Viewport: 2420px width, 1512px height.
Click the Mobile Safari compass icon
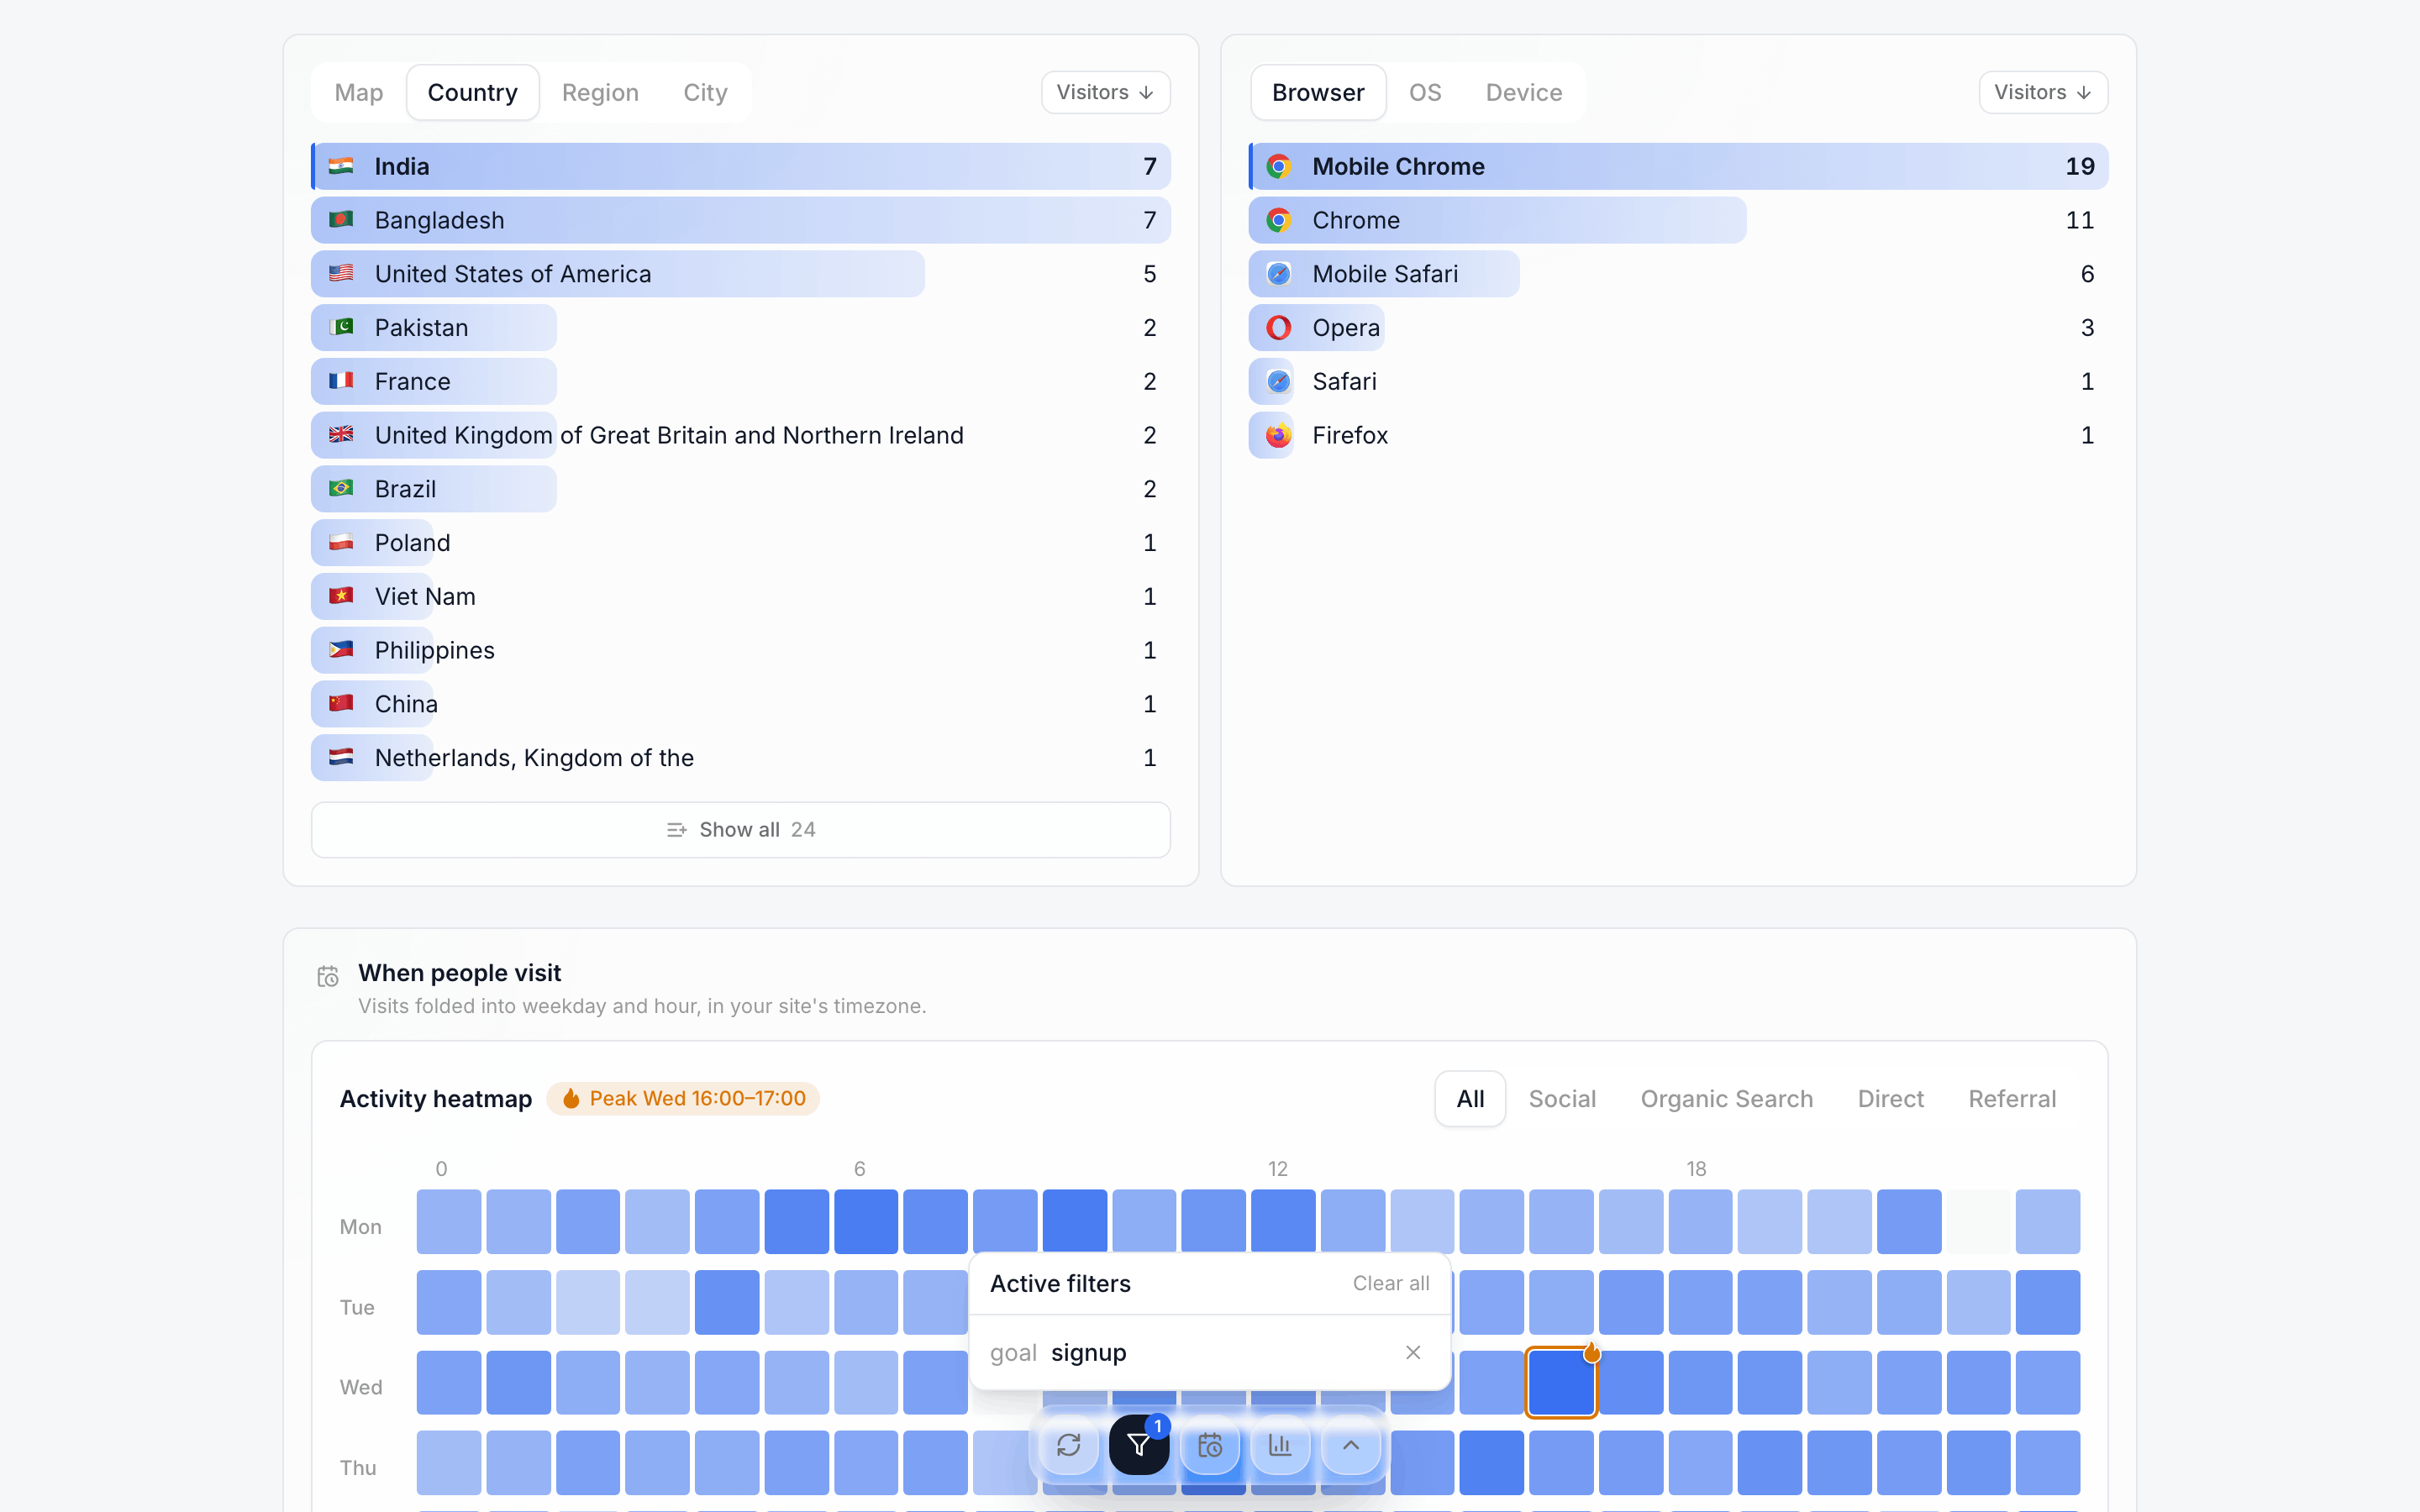click(x=1278, y=274)
